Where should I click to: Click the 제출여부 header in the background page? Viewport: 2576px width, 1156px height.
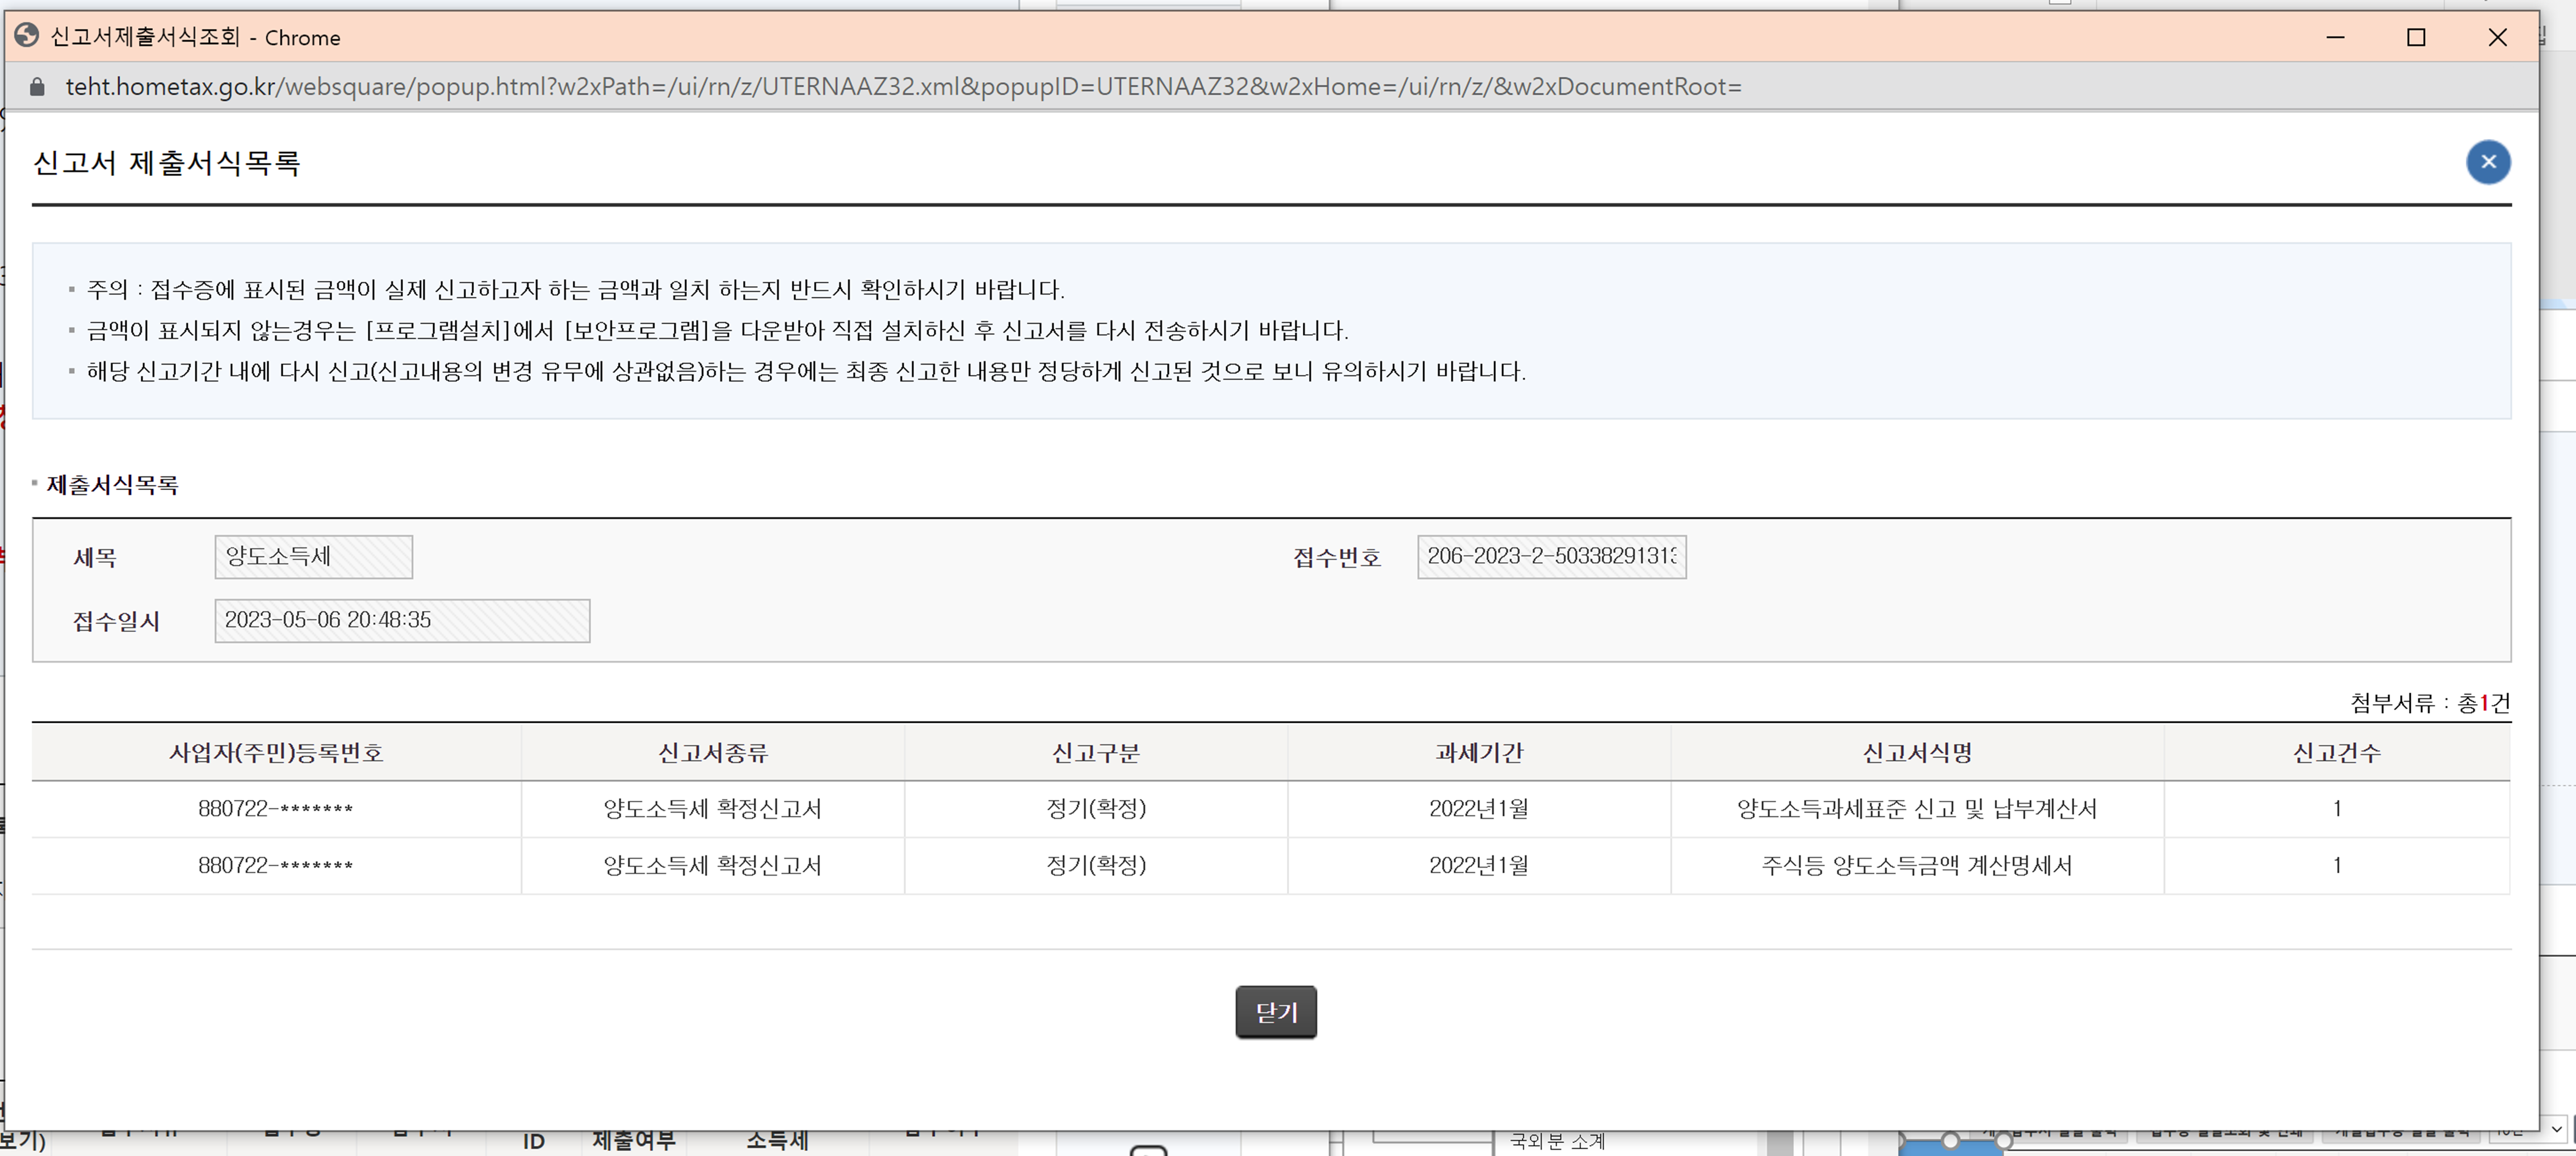[x=634, y=1141]
